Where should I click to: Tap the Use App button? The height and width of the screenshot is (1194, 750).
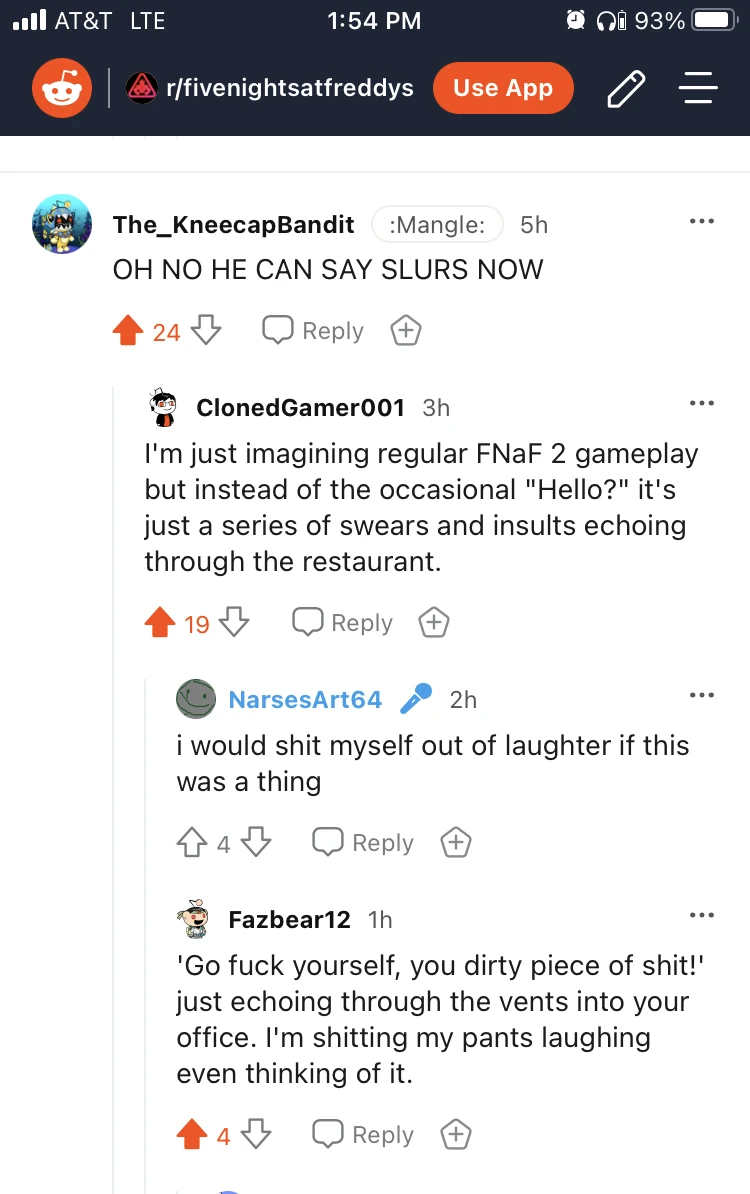click(x=503, y=88)
